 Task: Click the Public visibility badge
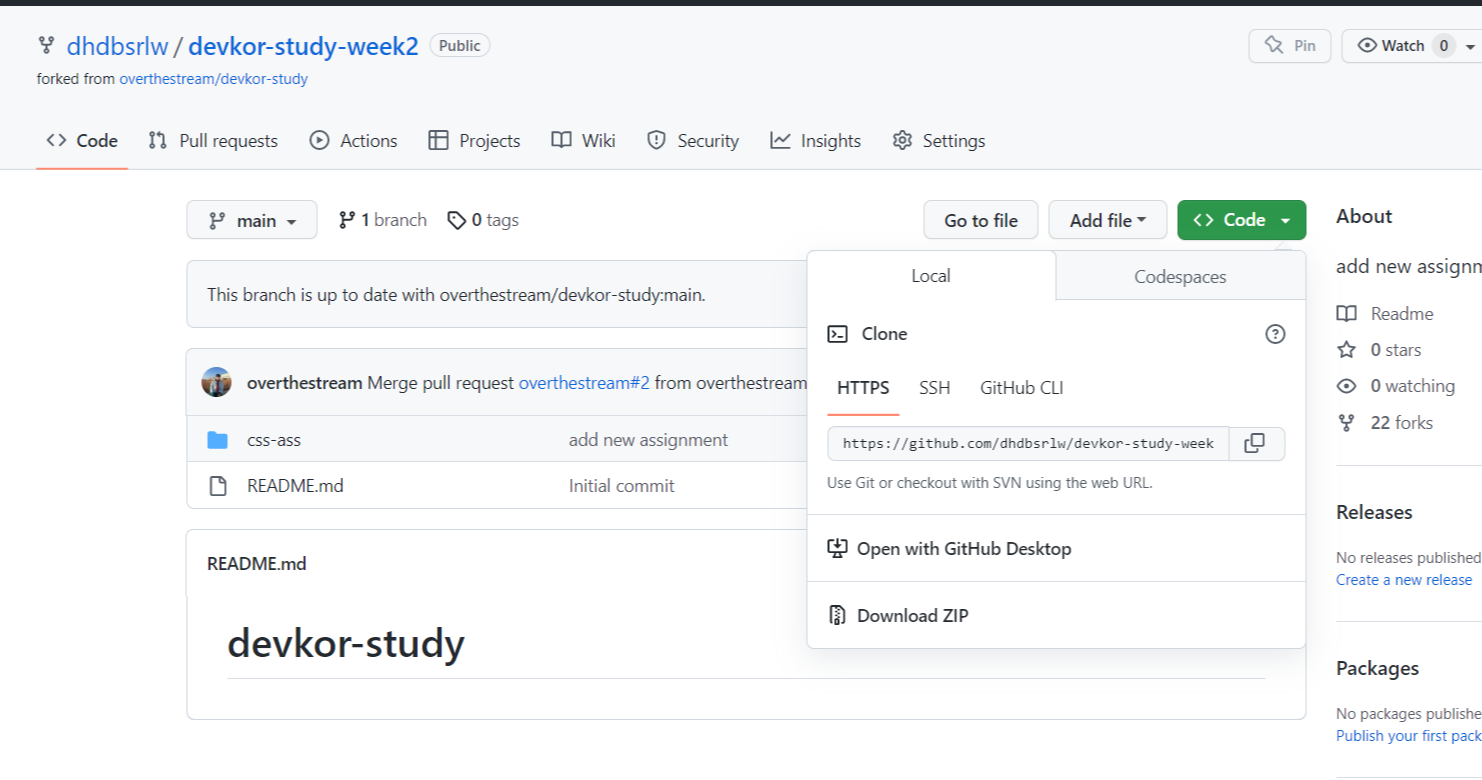(460, 46)
